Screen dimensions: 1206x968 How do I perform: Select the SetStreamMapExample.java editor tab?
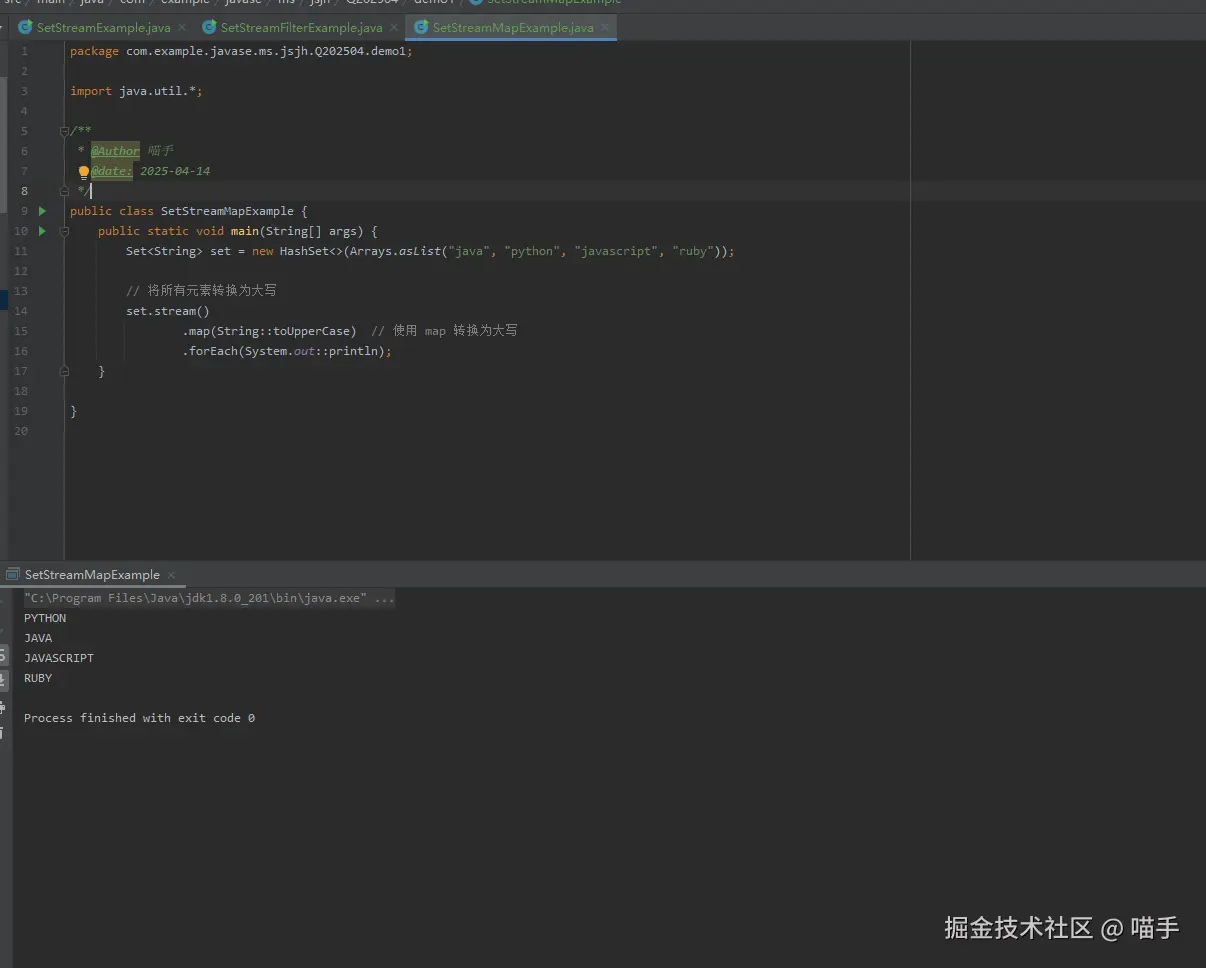coord(513,28)
